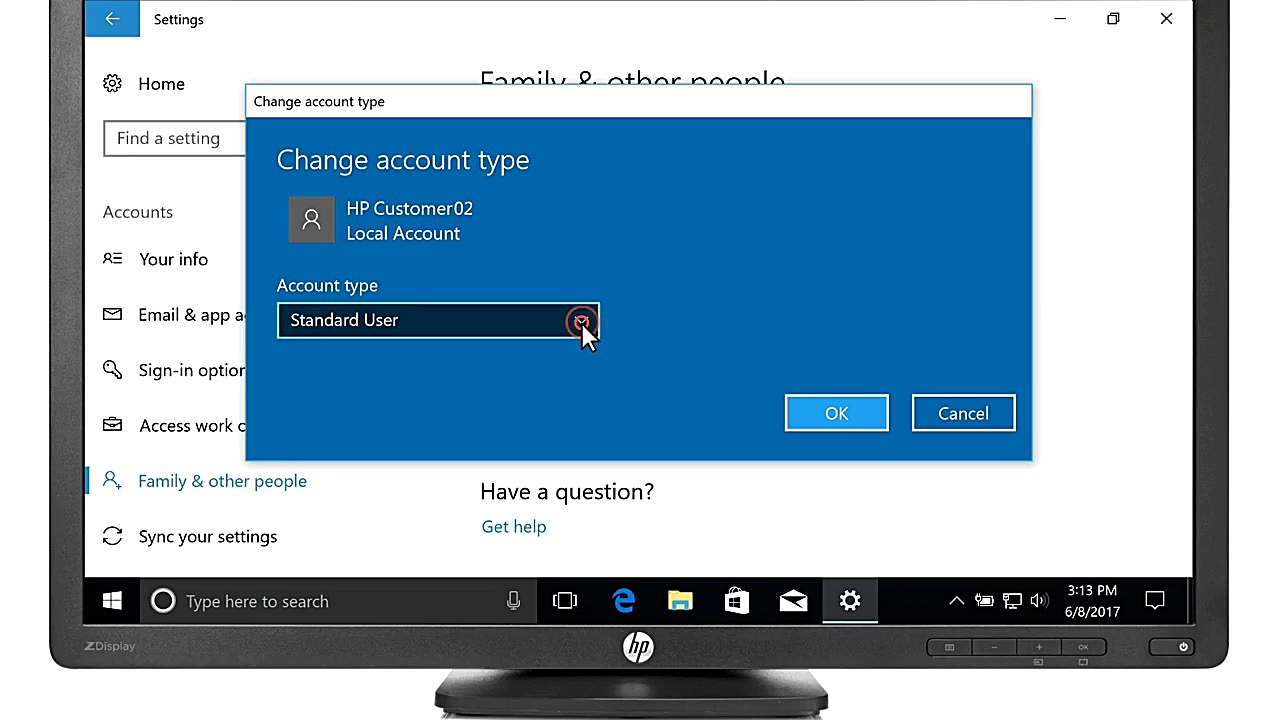Viewport: 1280px width, 720px height.
Task: Click the Cortana circle icon
Action: tap(163, 601)
